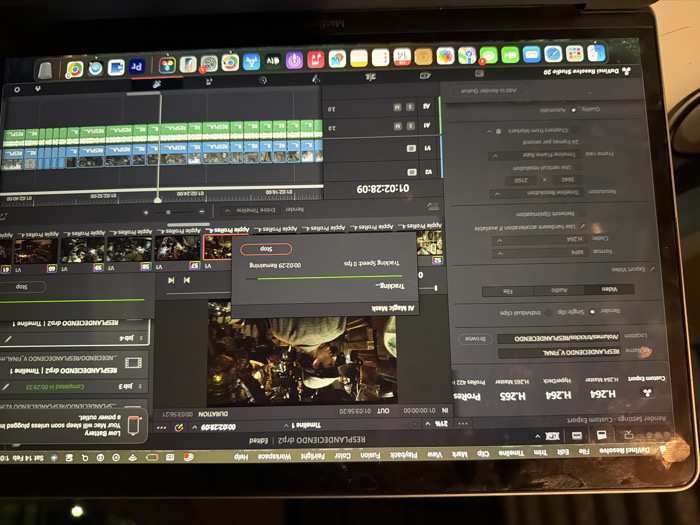
Task: Open DaVinci Resolve icon in the Dock
Action: (167, 66)
